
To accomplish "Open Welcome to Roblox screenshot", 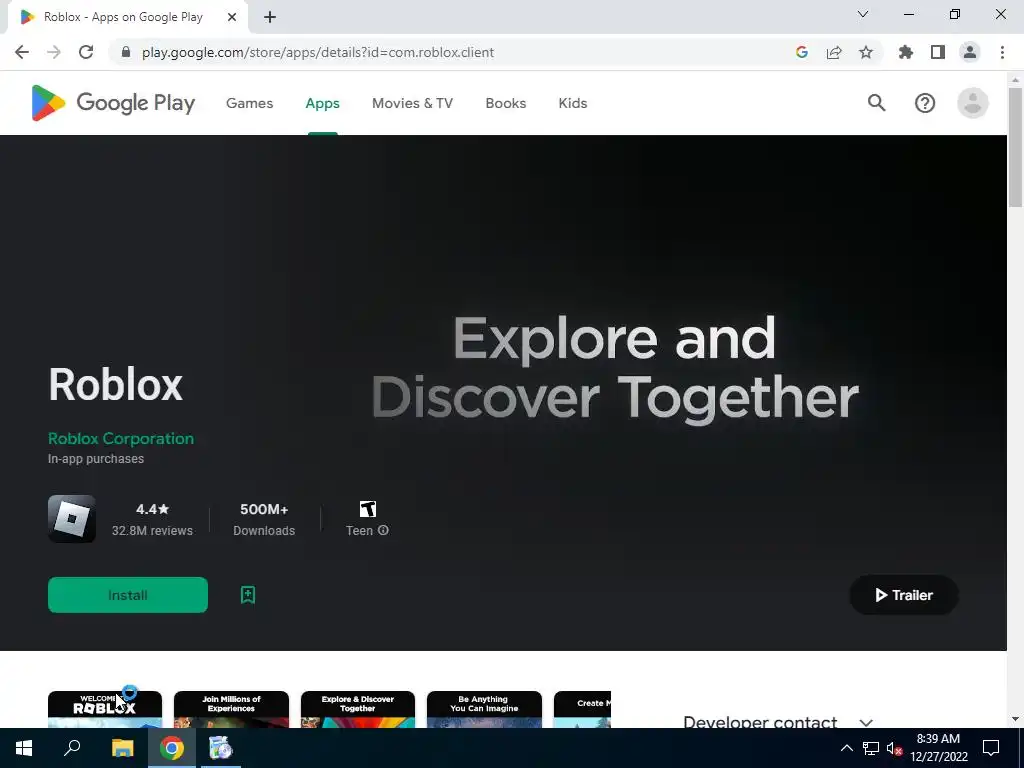I will pyautogui.click(x=104, y=709).
